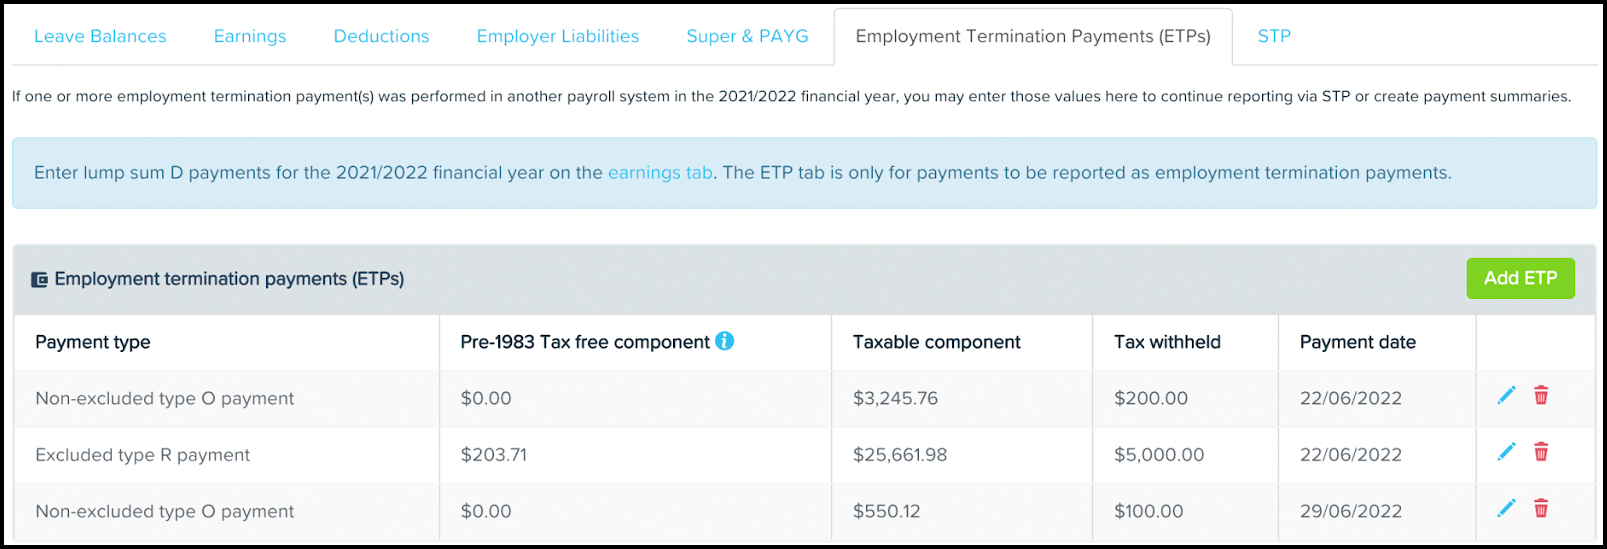The height and width of the screenshot is (549, 1607).
Task: Open the STP tab
Action: [1274, 36]
